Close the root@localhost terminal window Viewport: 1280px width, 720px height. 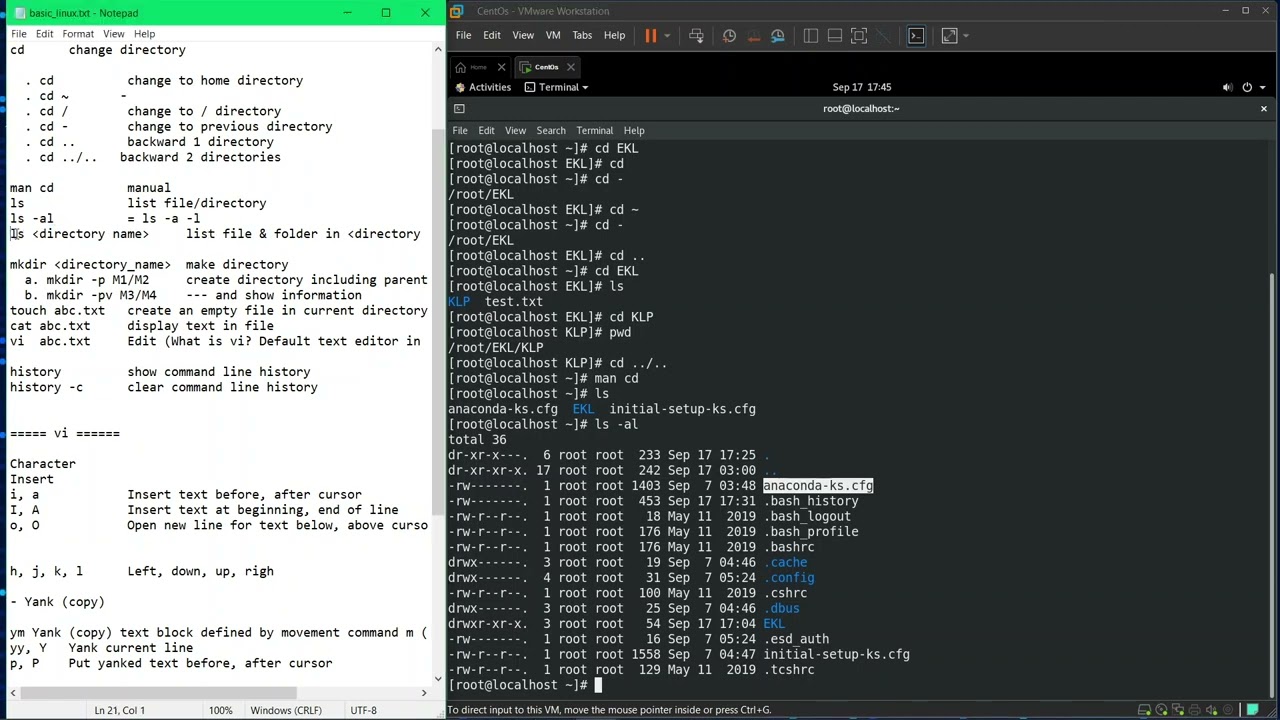(x=1263, y=108)
